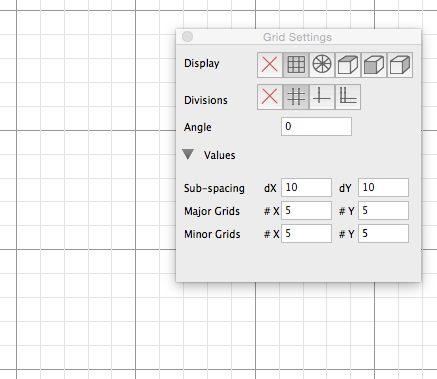Click the Minor Grids label
Image resolution: width=437 pixels, height=379 pixels.
point(212,234)
